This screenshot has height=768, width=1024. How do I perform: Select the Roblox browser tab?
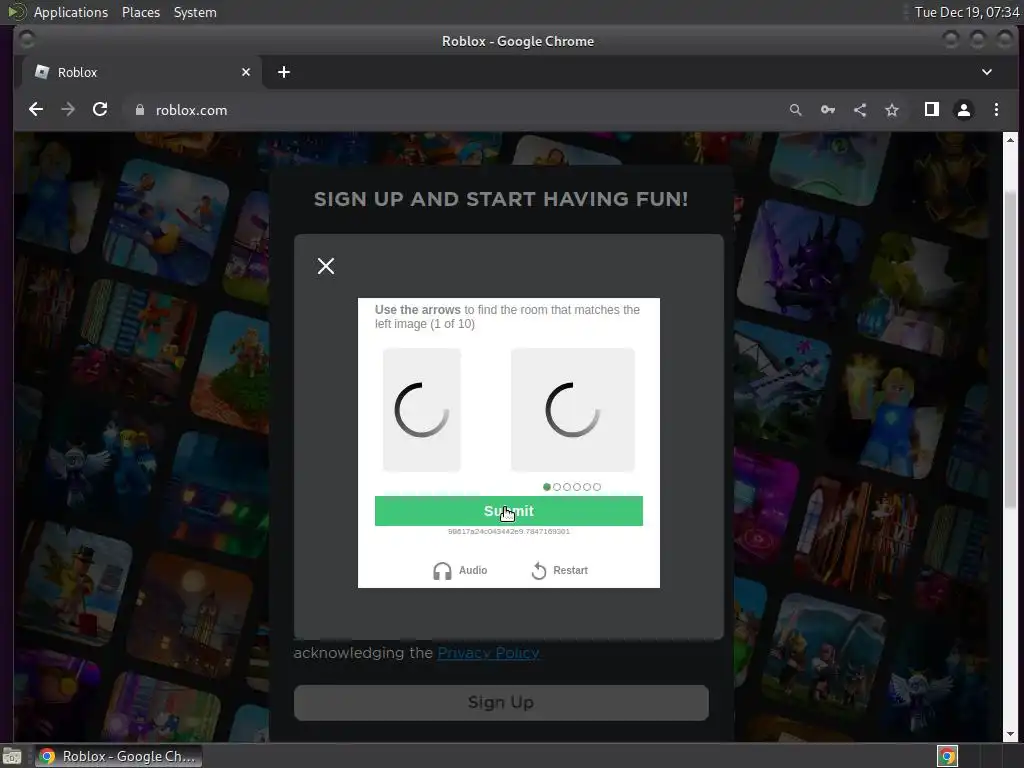[142, 72]
